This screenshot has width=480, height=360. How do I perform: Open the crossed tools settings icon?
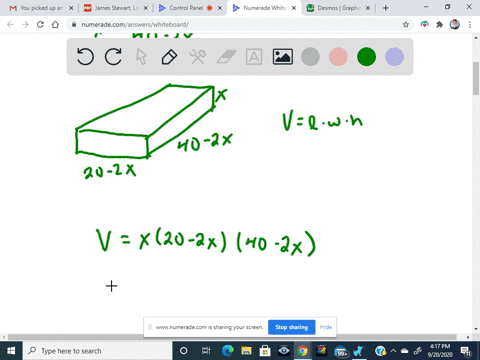click(x=198, y=57)
